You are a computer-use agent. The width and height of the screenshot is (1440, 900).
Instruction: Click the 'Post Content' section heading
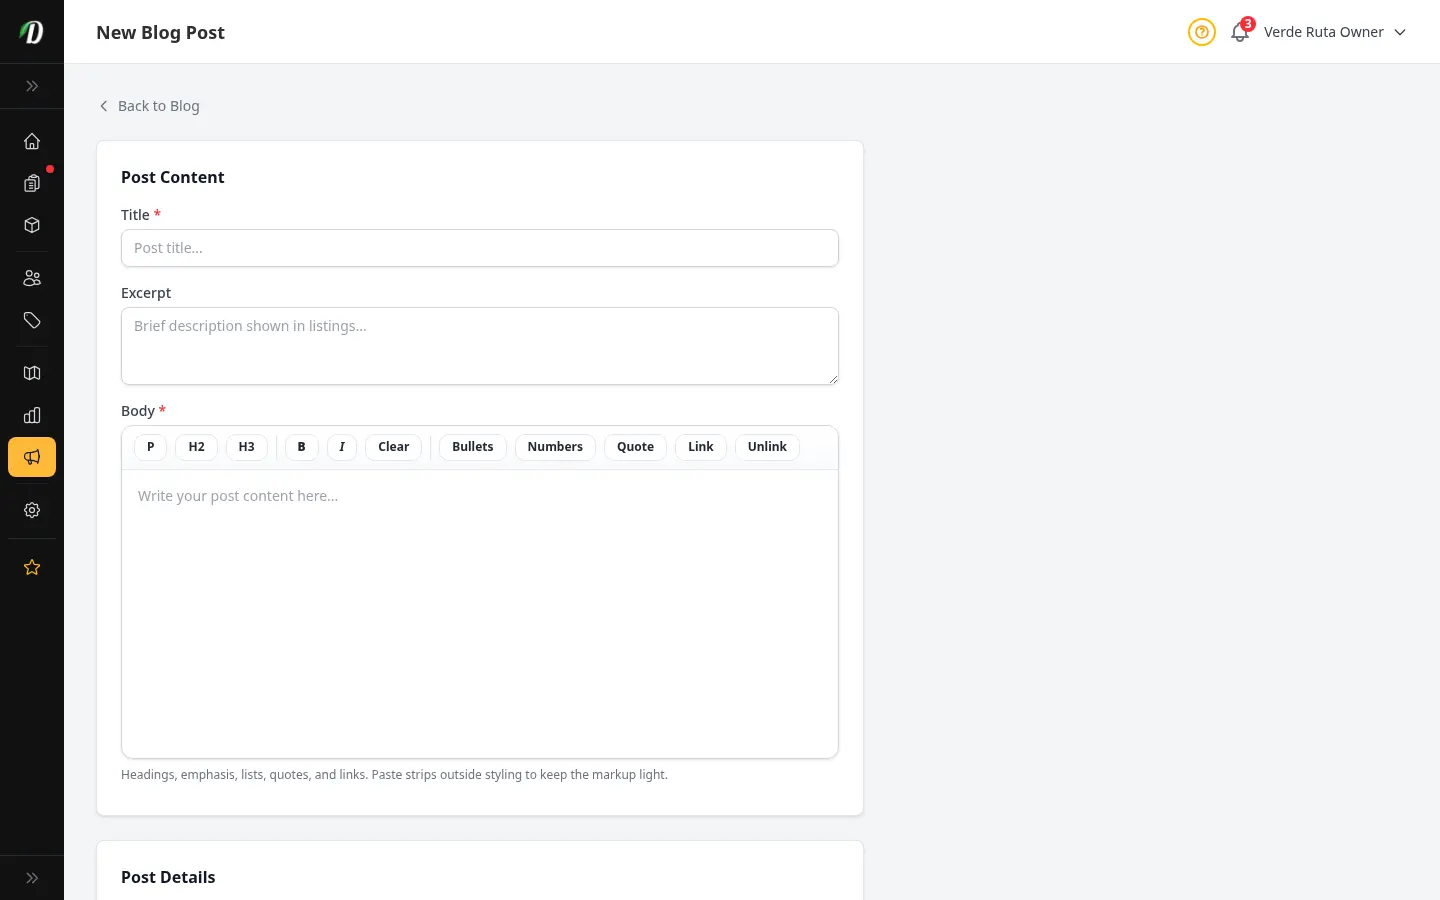coord(173,177)
